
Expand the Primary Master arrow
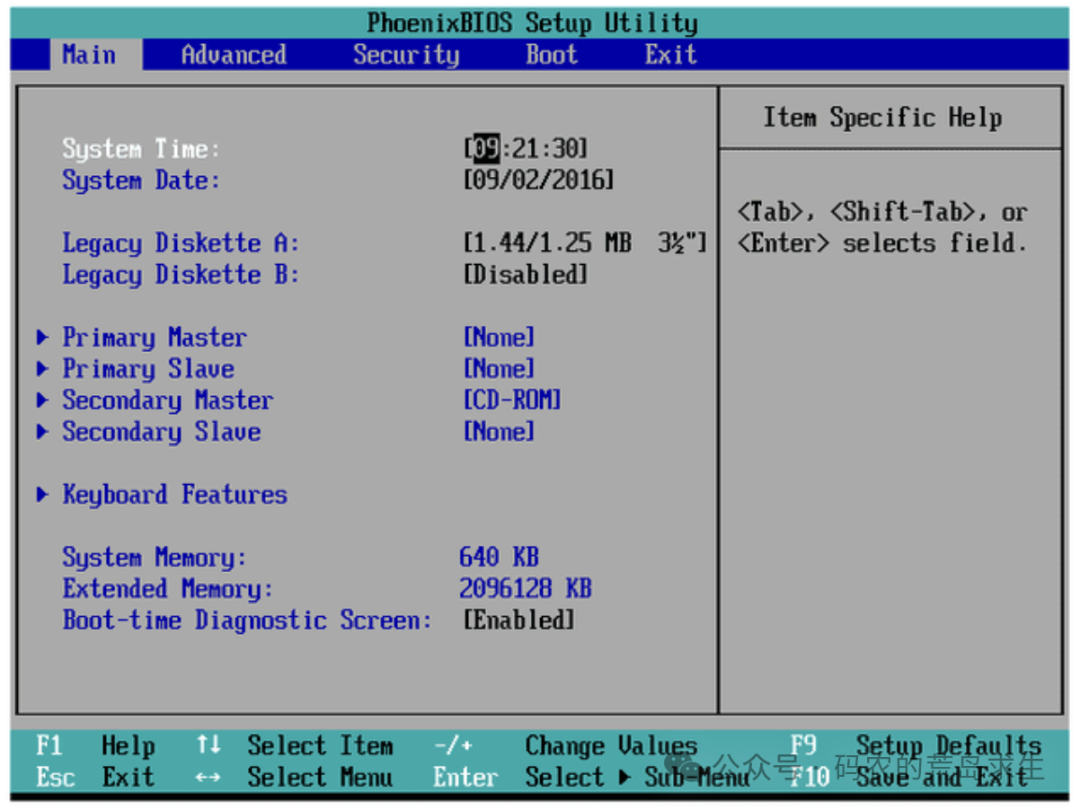[43, 337]
